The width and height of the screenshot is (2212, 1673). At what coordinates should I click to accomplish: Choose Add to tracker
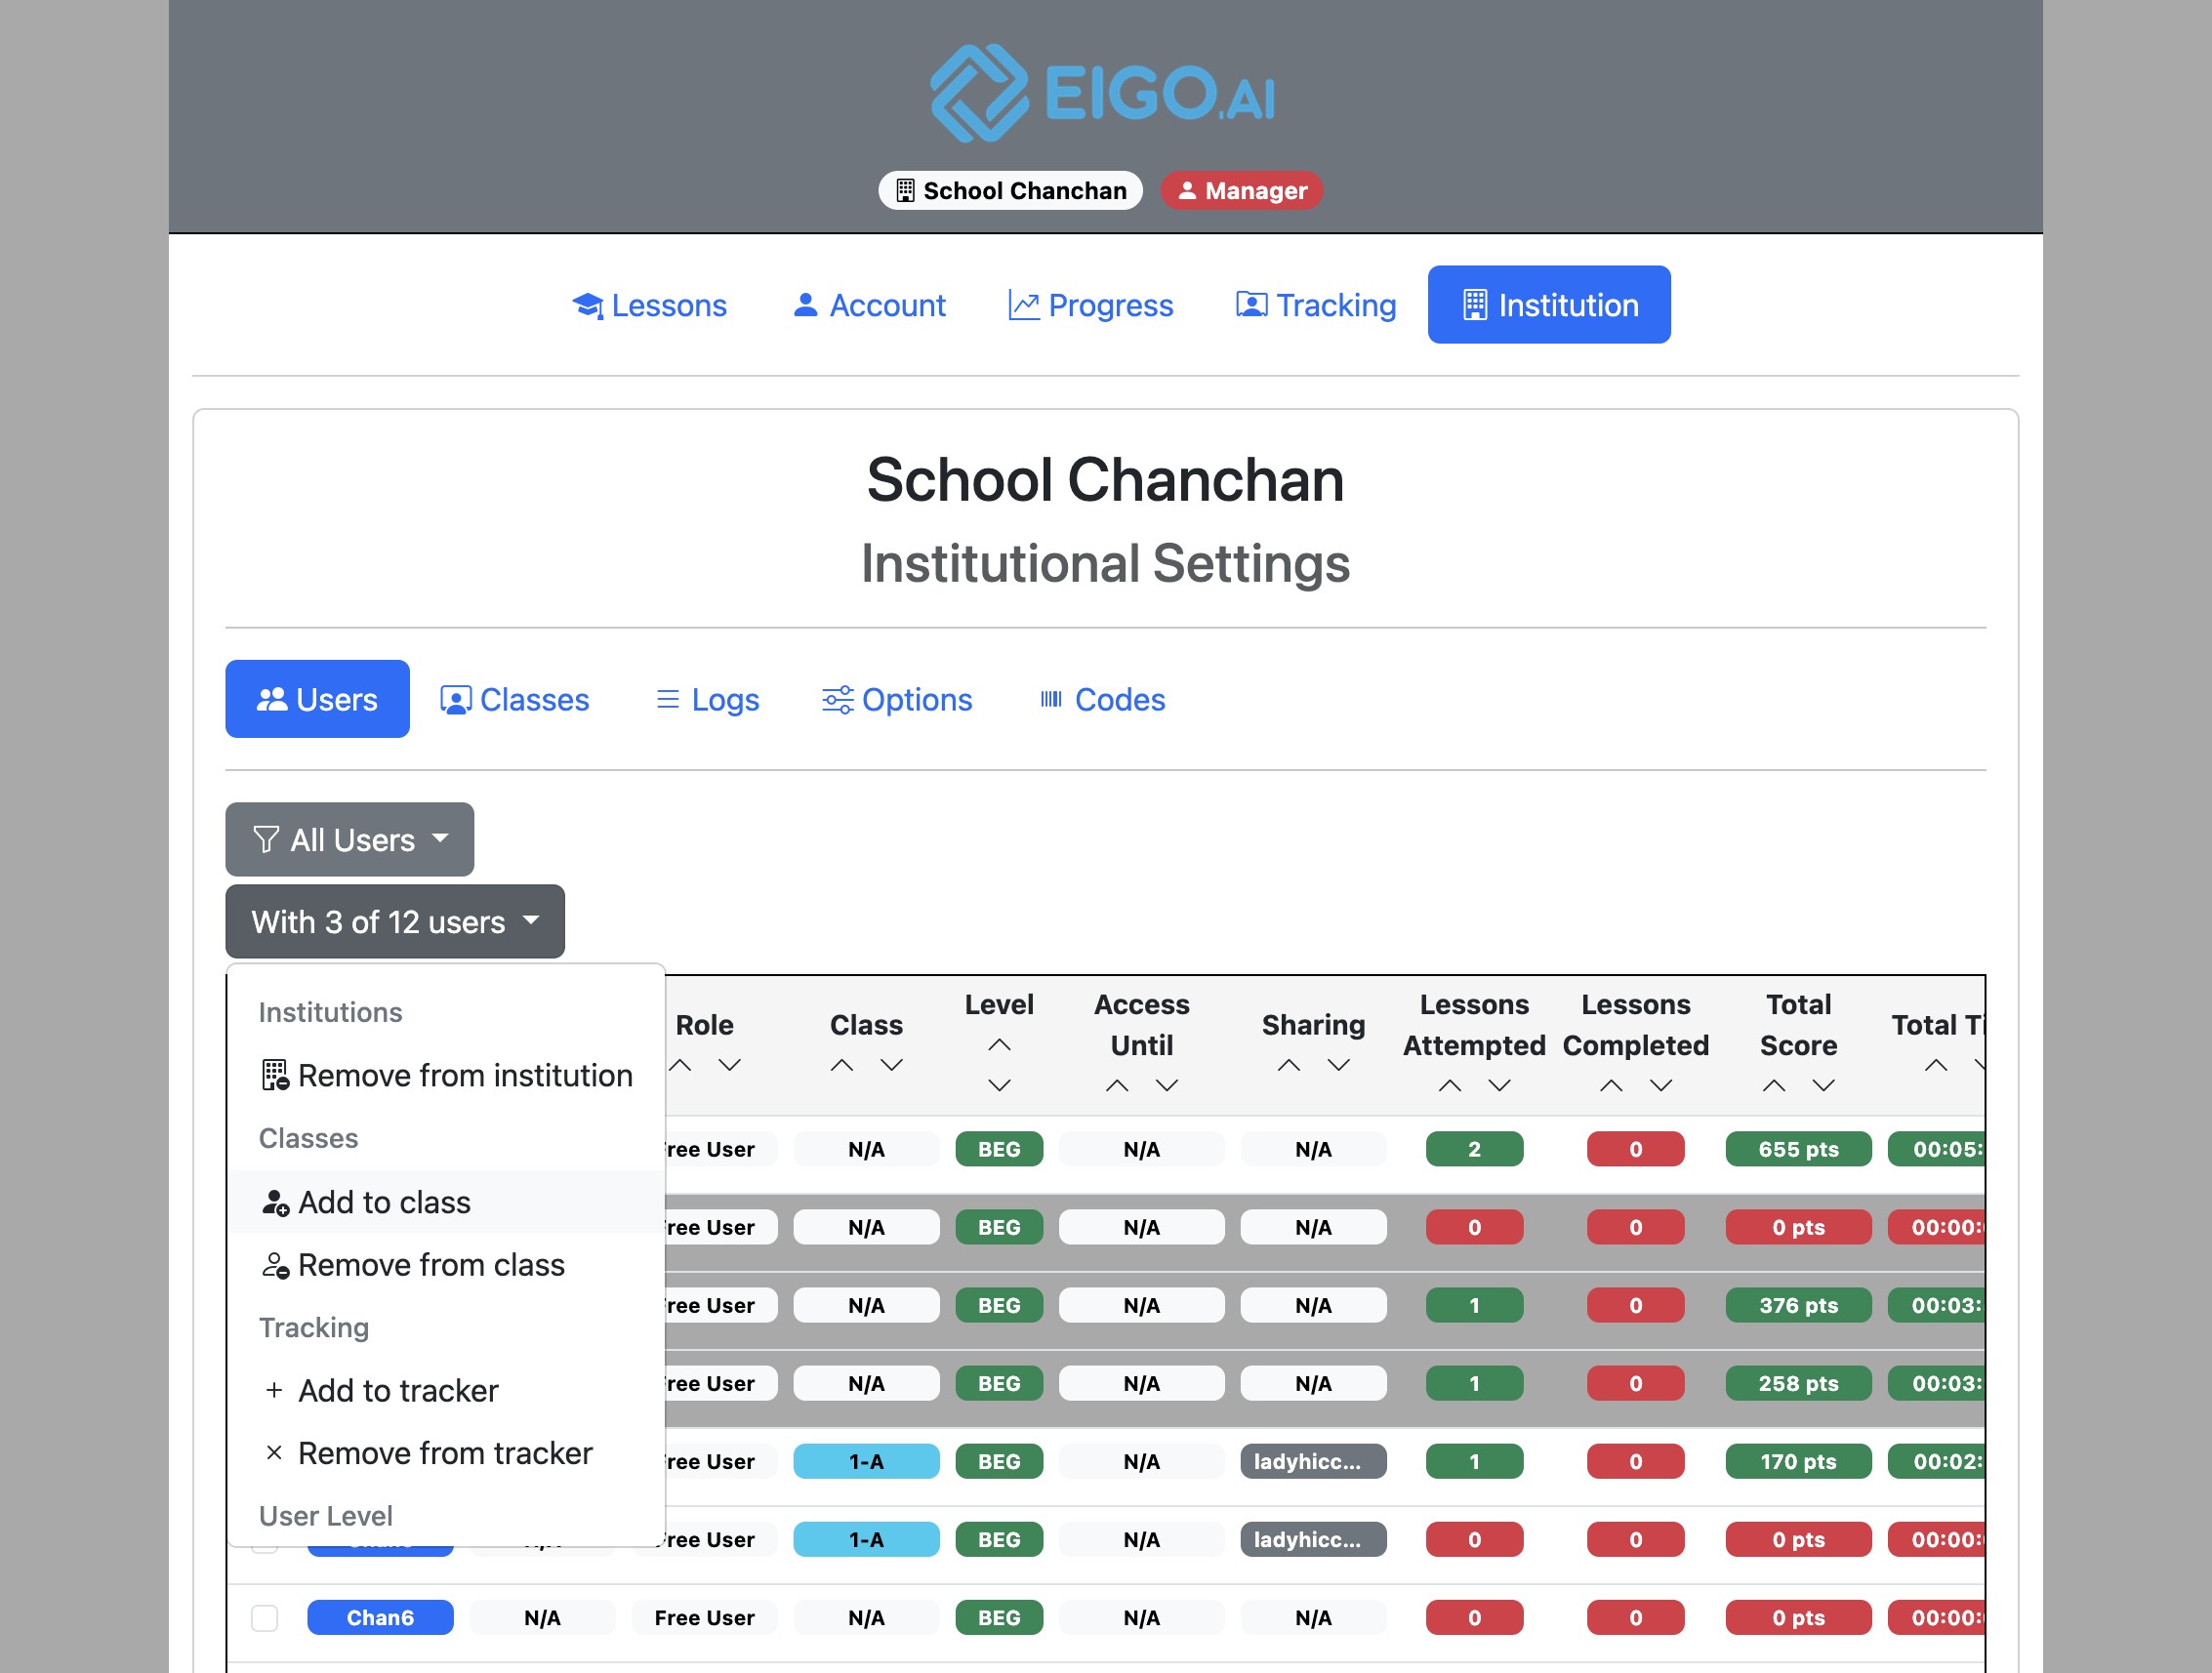[x=446, y=1390]
